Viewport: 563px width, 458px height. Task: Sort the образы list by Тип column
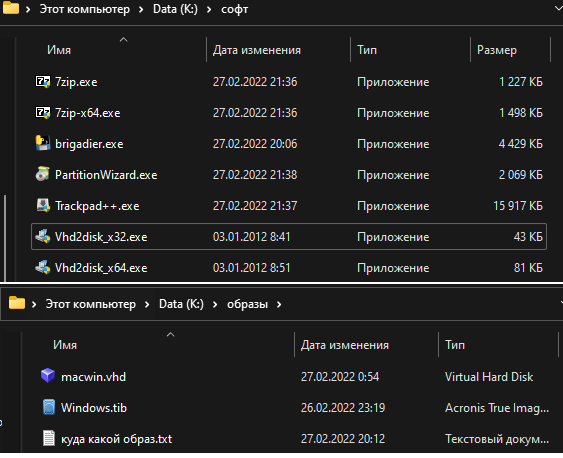tap(455, 345)
